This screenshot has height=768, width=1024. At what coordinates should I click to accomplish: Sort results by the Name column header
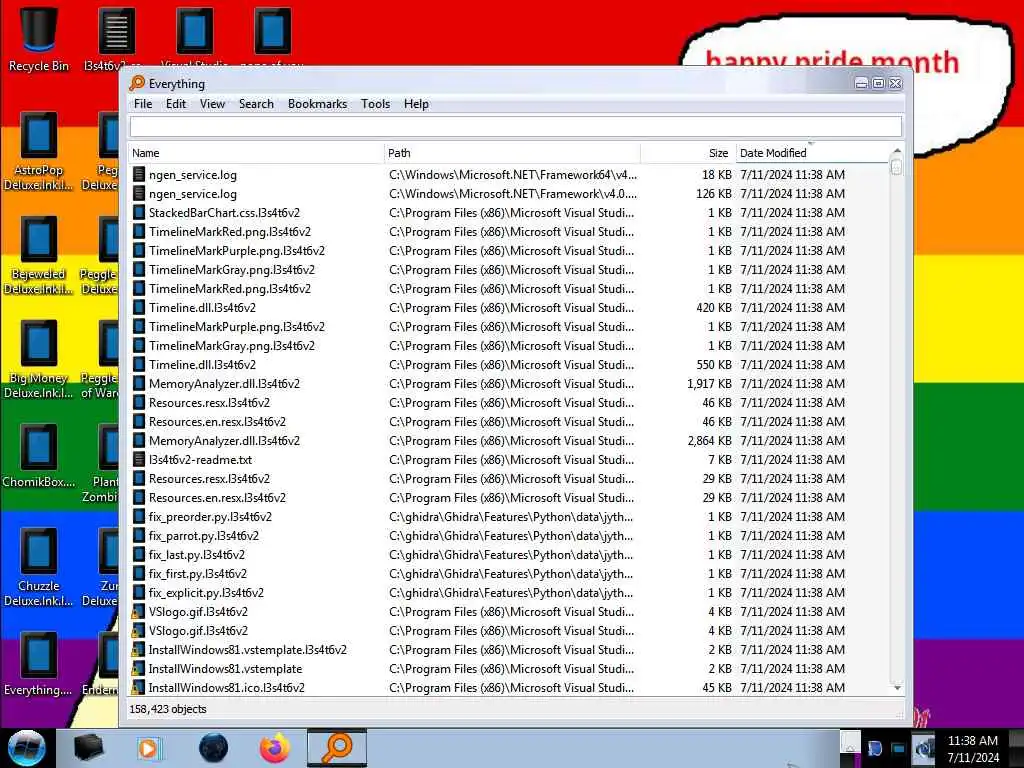tap(256, 153)
